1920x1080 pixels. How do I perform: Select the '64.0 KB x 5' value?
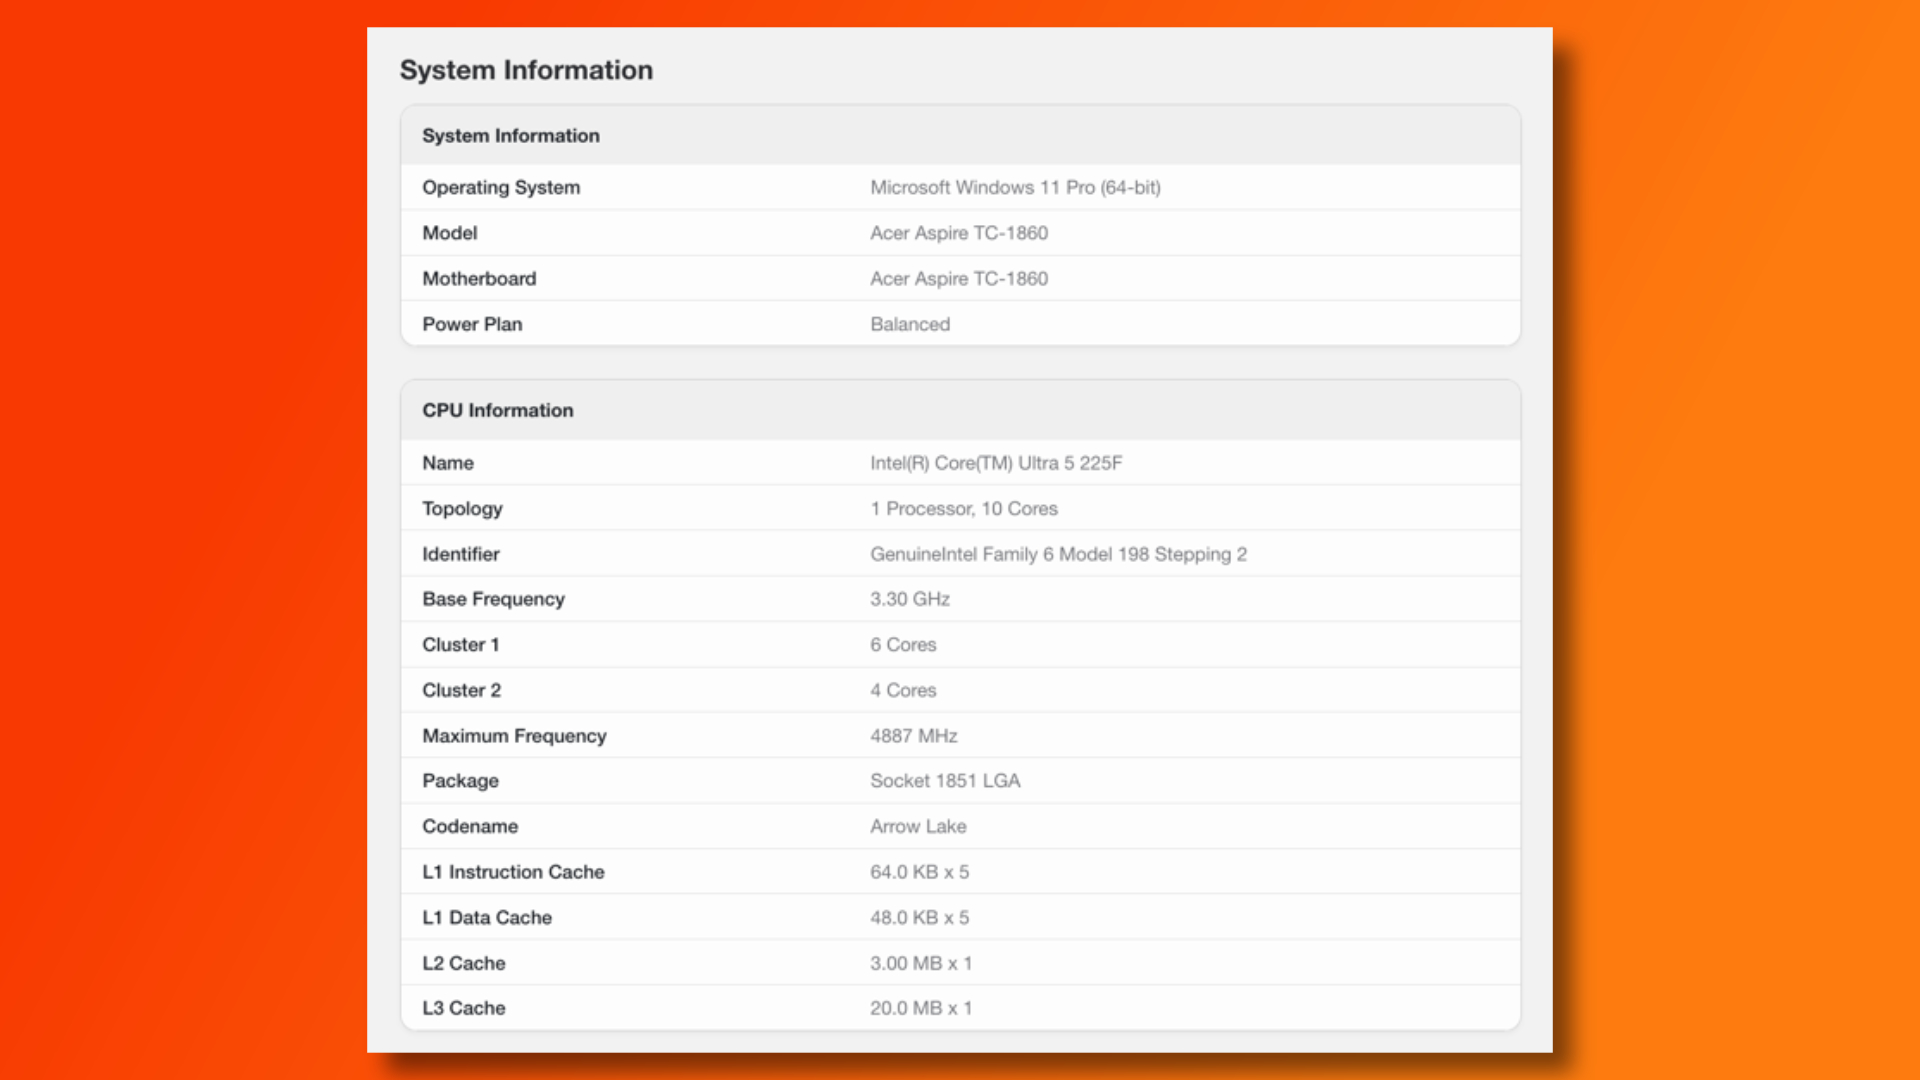pos(919,872)
